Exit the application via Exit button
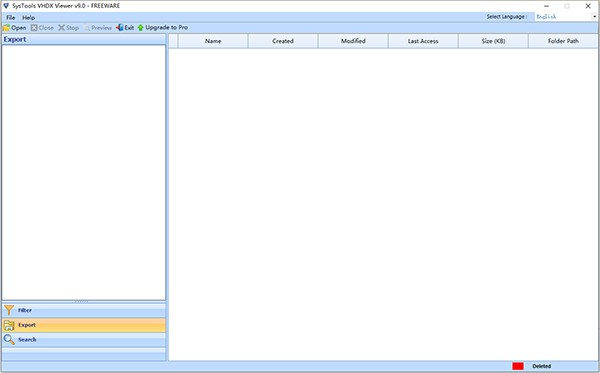Image resolution: width=600 pixels, height=373 pixels. [x=125, y=28]
